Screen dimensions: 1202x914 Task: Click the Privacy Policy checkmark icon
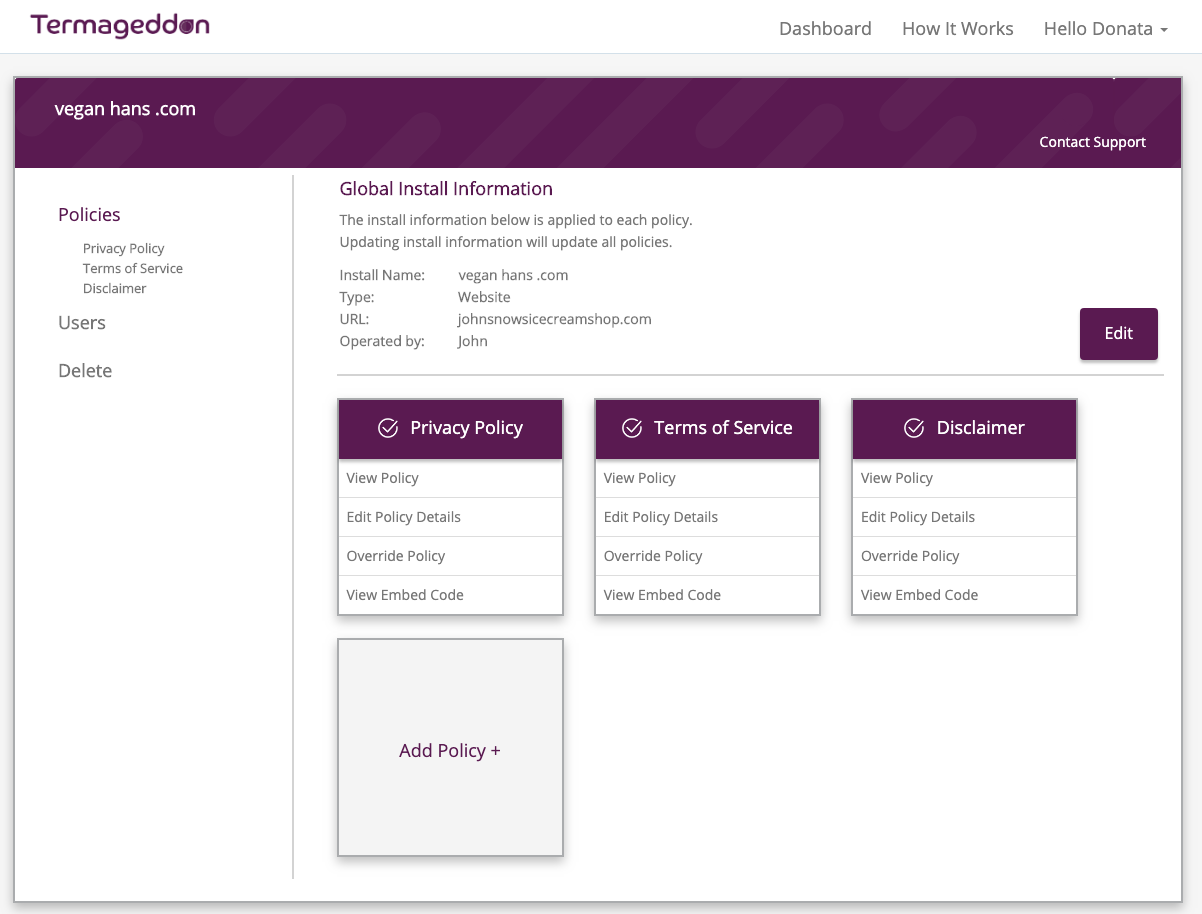pyautogui.click(x=388, y=428)
